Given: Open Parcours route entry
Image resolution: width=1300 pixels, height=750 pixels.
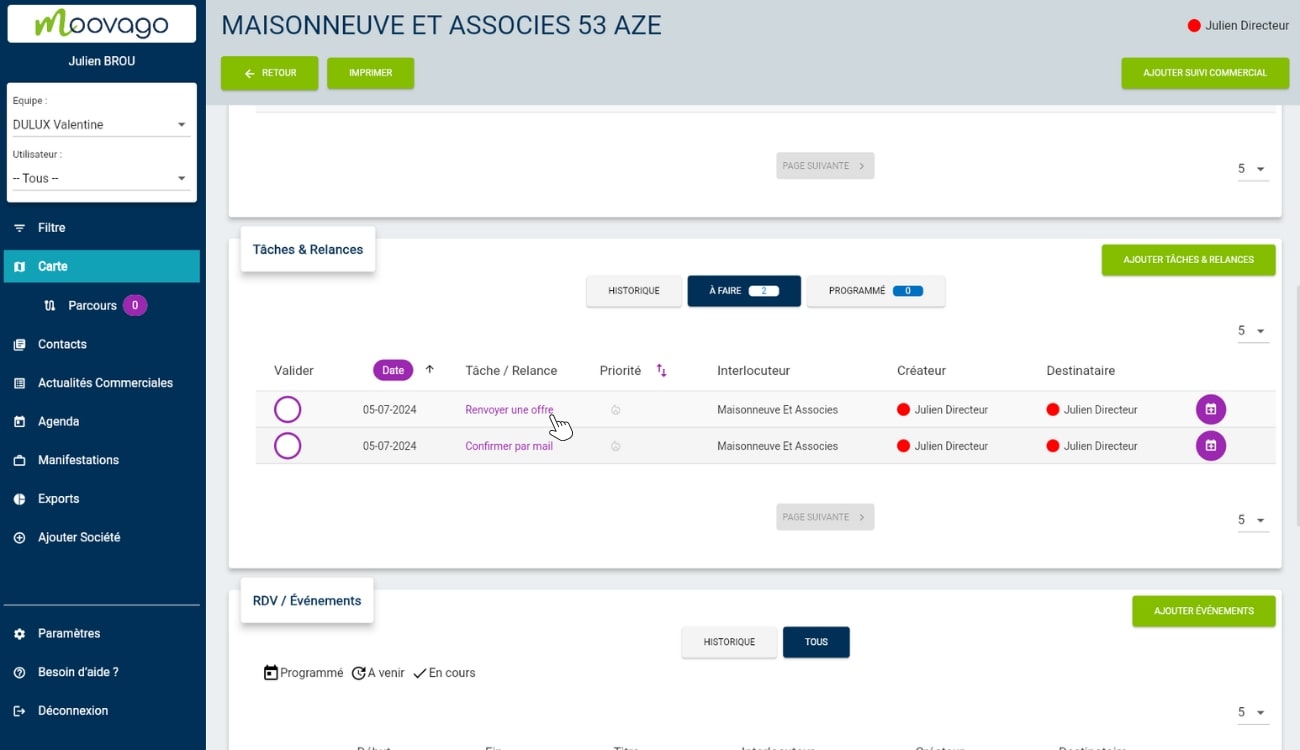Looking at the screenshot, I should click(92, 305).
